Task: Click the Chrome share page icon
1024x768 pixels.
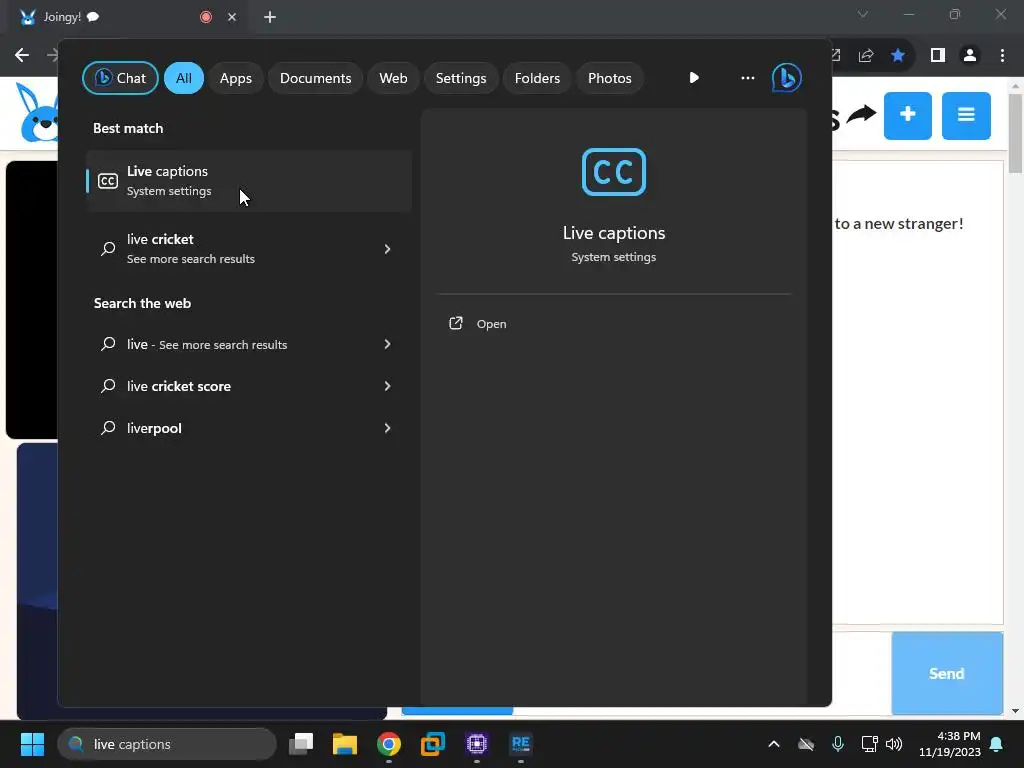Action: (x=866, y=56)
